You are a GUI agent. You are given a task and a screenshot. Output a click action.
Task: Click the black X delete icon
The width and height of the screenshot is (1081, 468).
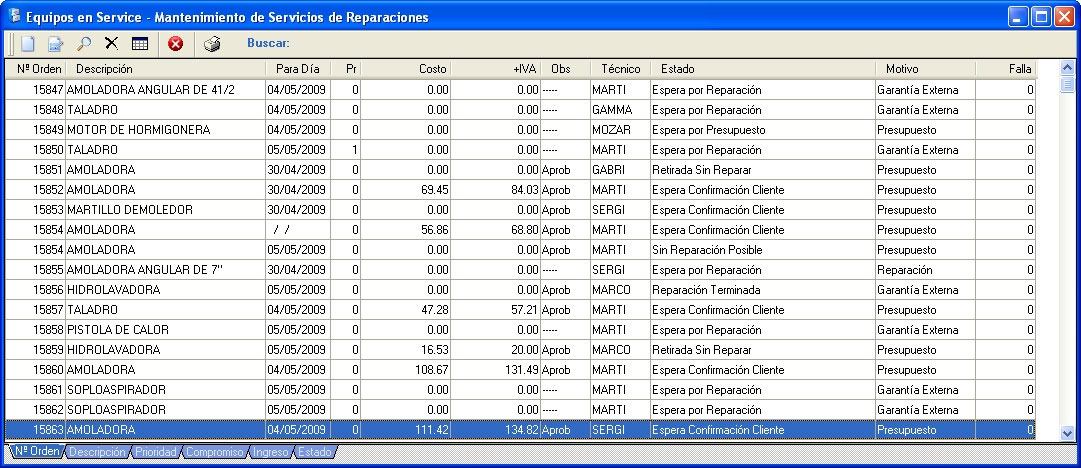coord(111,44)
